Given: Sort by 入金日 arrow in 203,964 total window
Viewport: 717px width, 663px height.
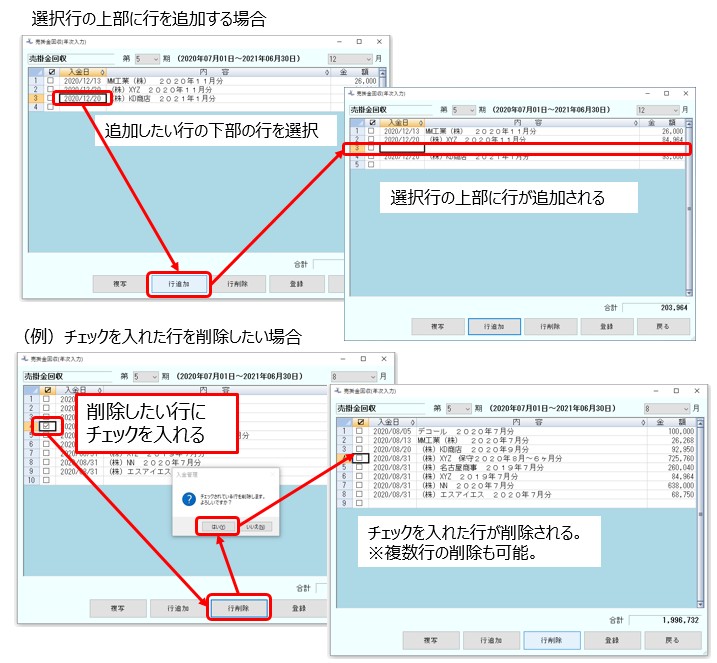Looking at the screenshot, I should point(421,123).
